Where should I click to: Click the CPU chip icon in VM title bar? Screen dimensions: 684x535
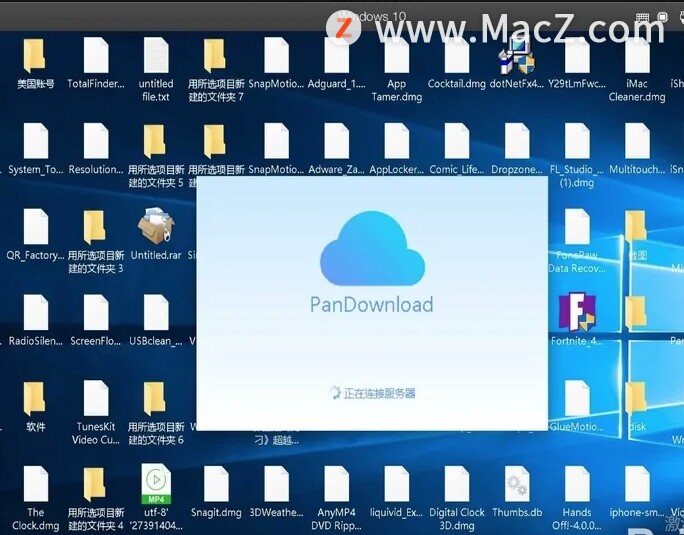click(x=663, y=17)
